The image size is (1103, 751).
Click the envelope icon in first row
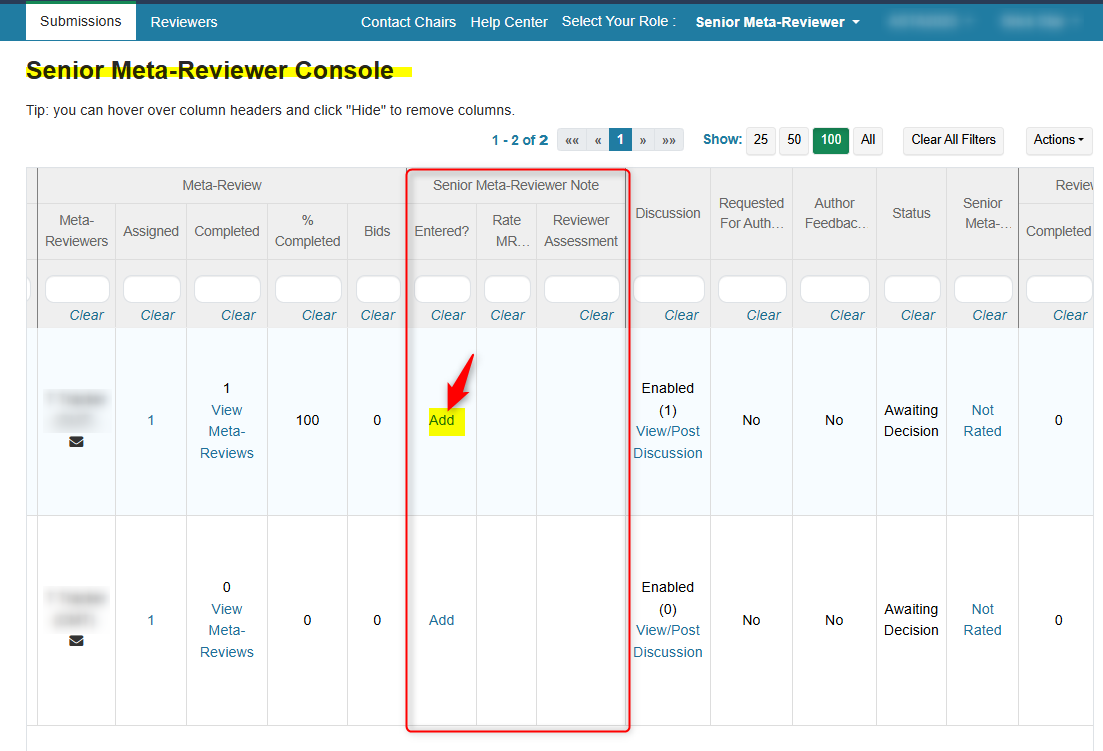(76, 442)
